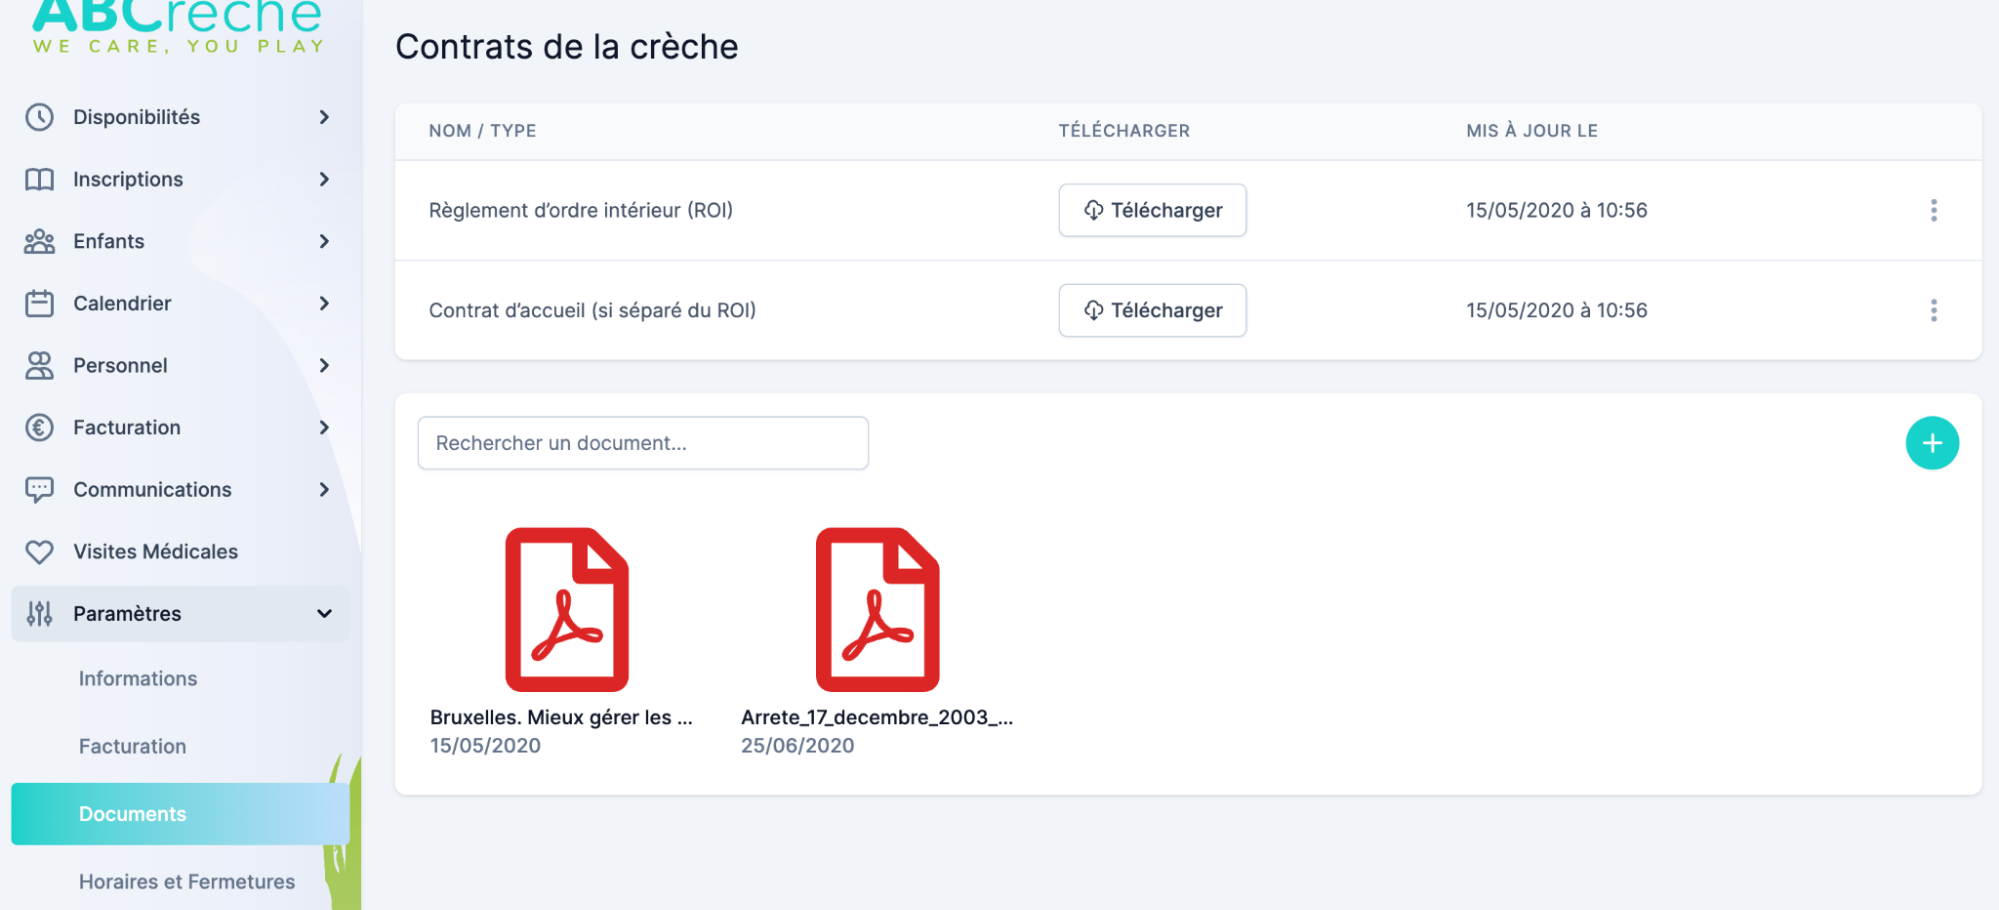Download the Contrat d'accueil document
The image size is (1999, 910).
pos(1152,310)
